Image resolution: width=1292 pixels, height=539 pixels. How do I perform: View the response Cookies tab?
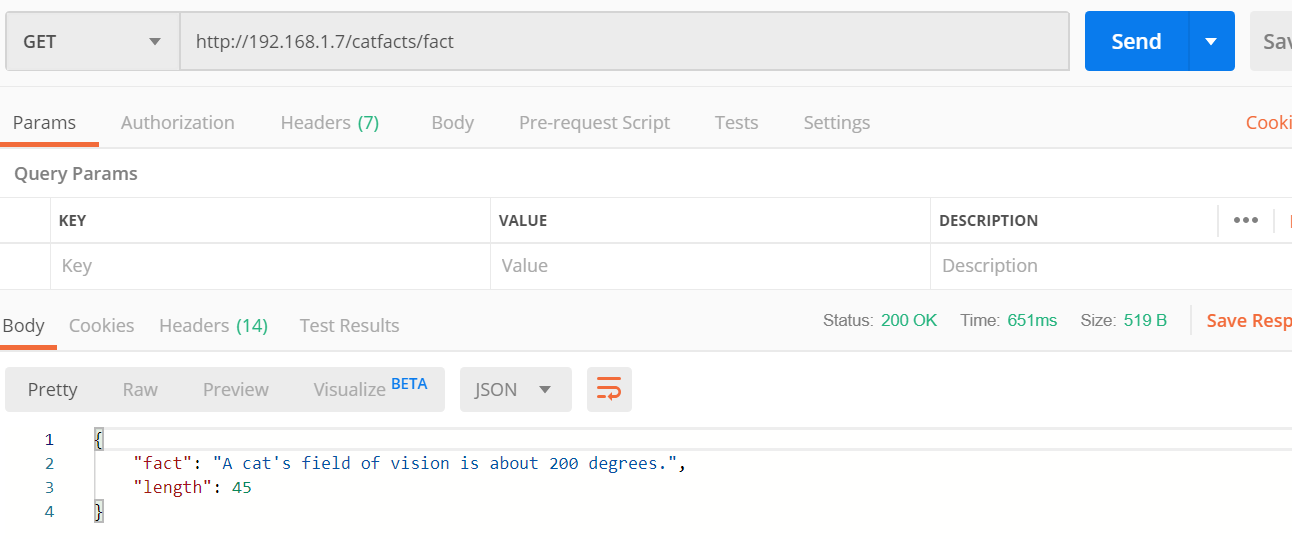(x=101, y=326)
